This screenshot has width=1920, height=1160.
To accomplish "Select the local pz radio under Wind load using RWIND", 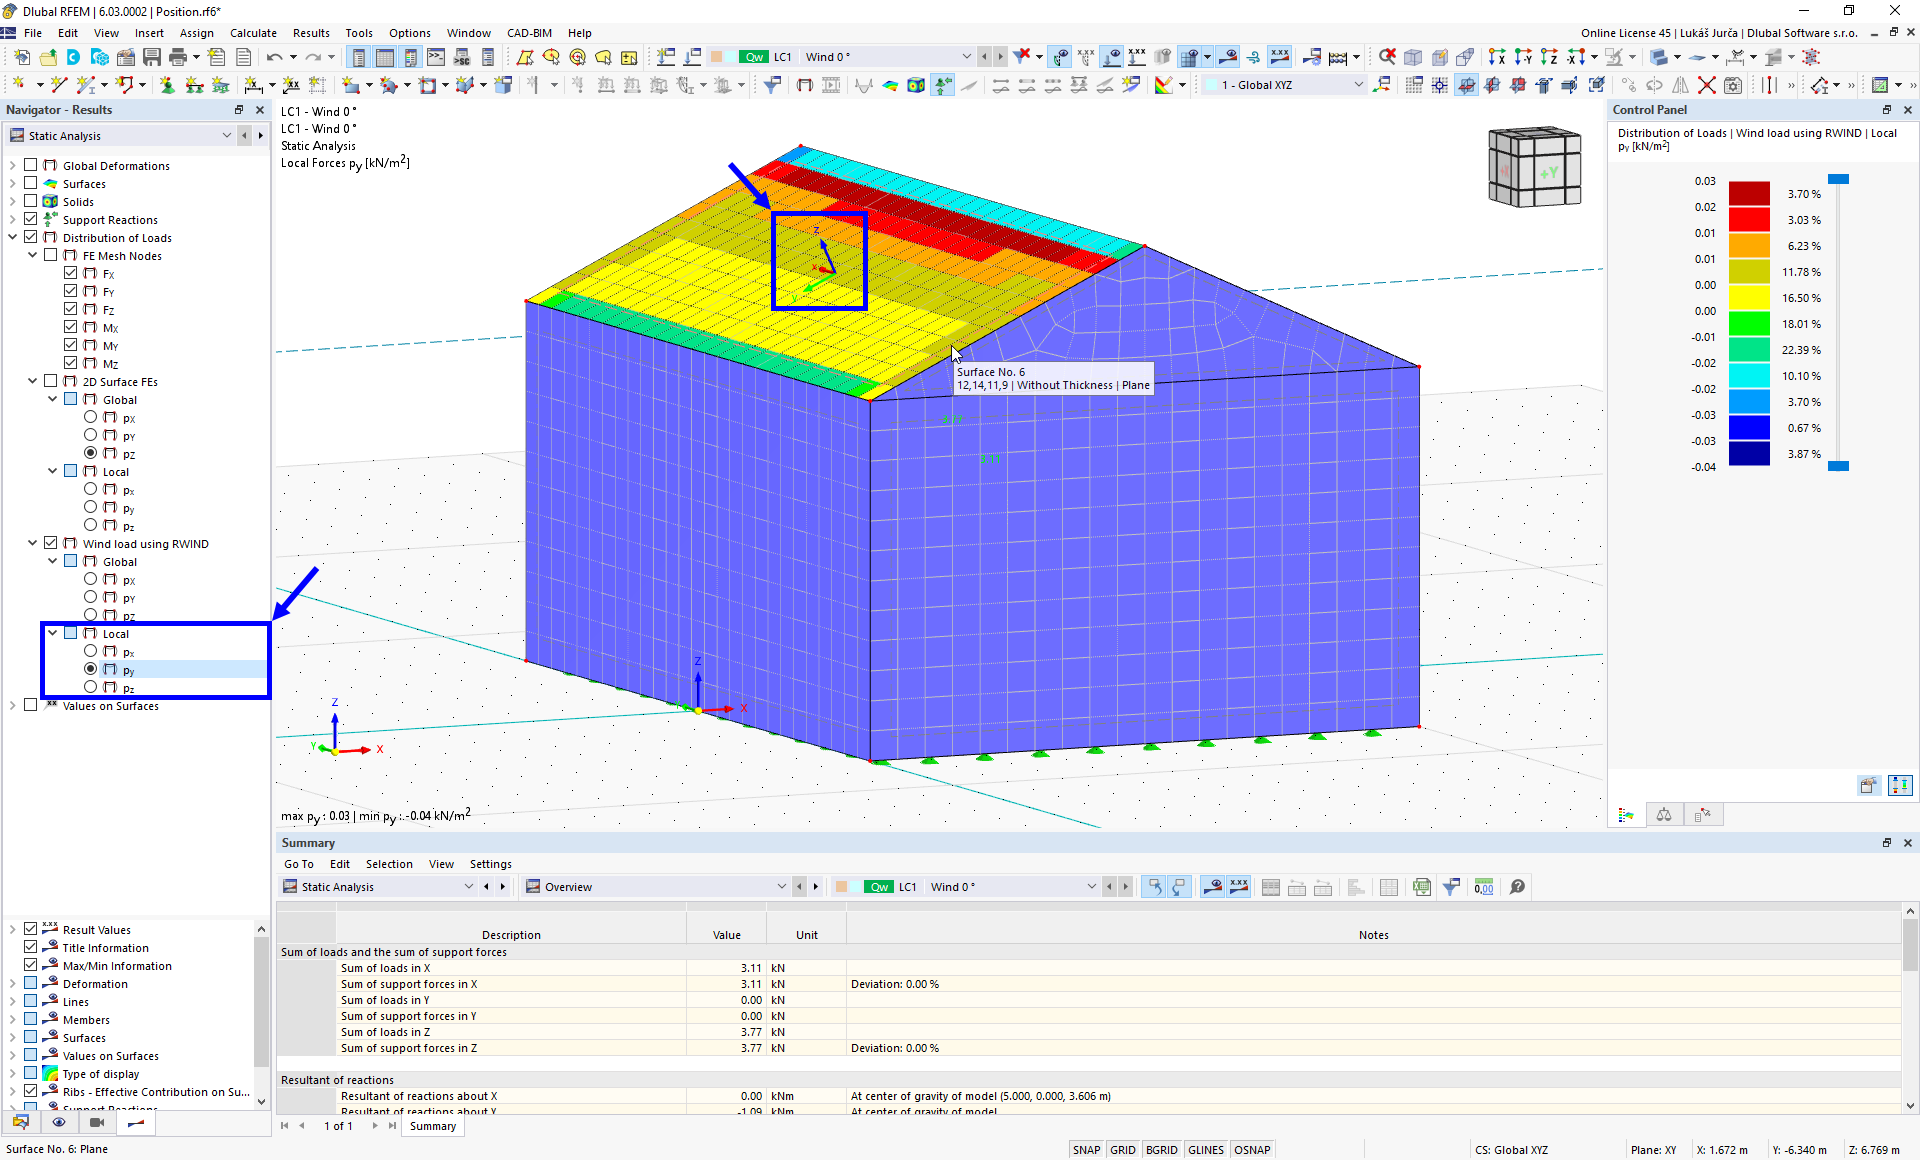I will (91, 687).
